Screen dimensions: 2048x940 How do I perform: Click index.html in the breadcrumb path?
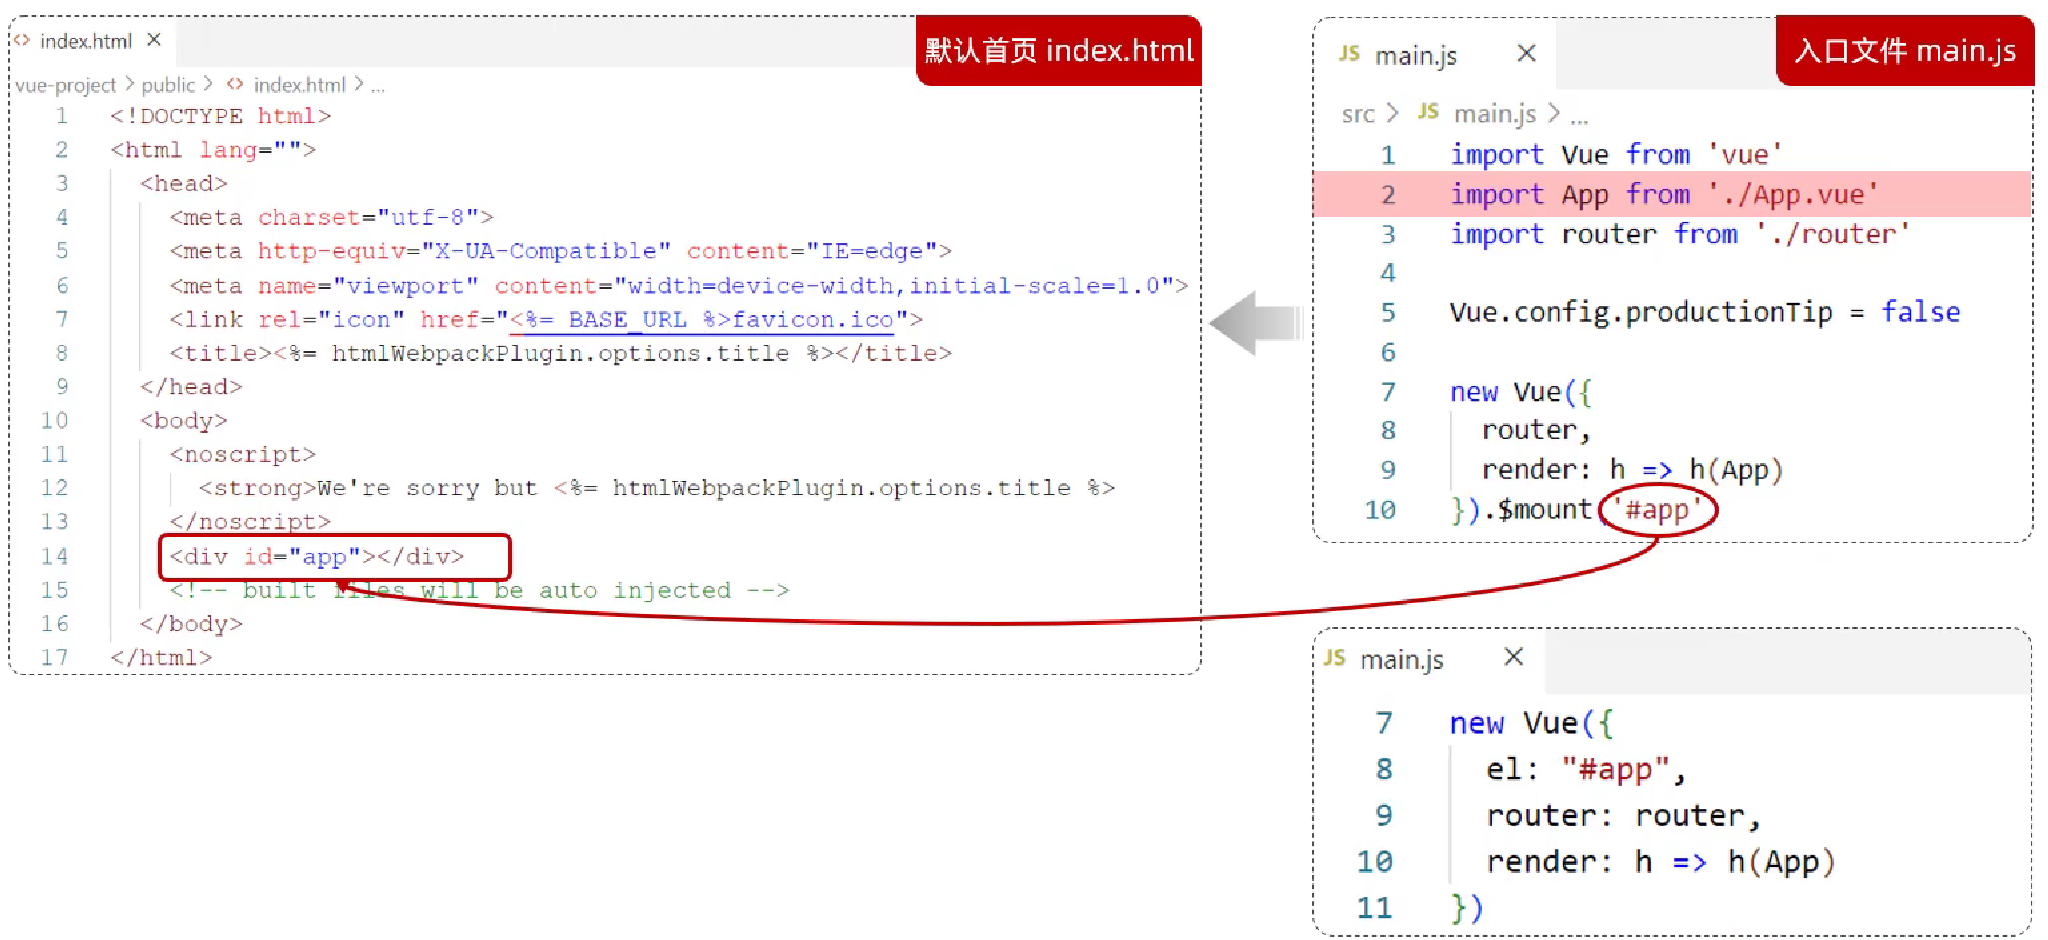pos(299,85)
